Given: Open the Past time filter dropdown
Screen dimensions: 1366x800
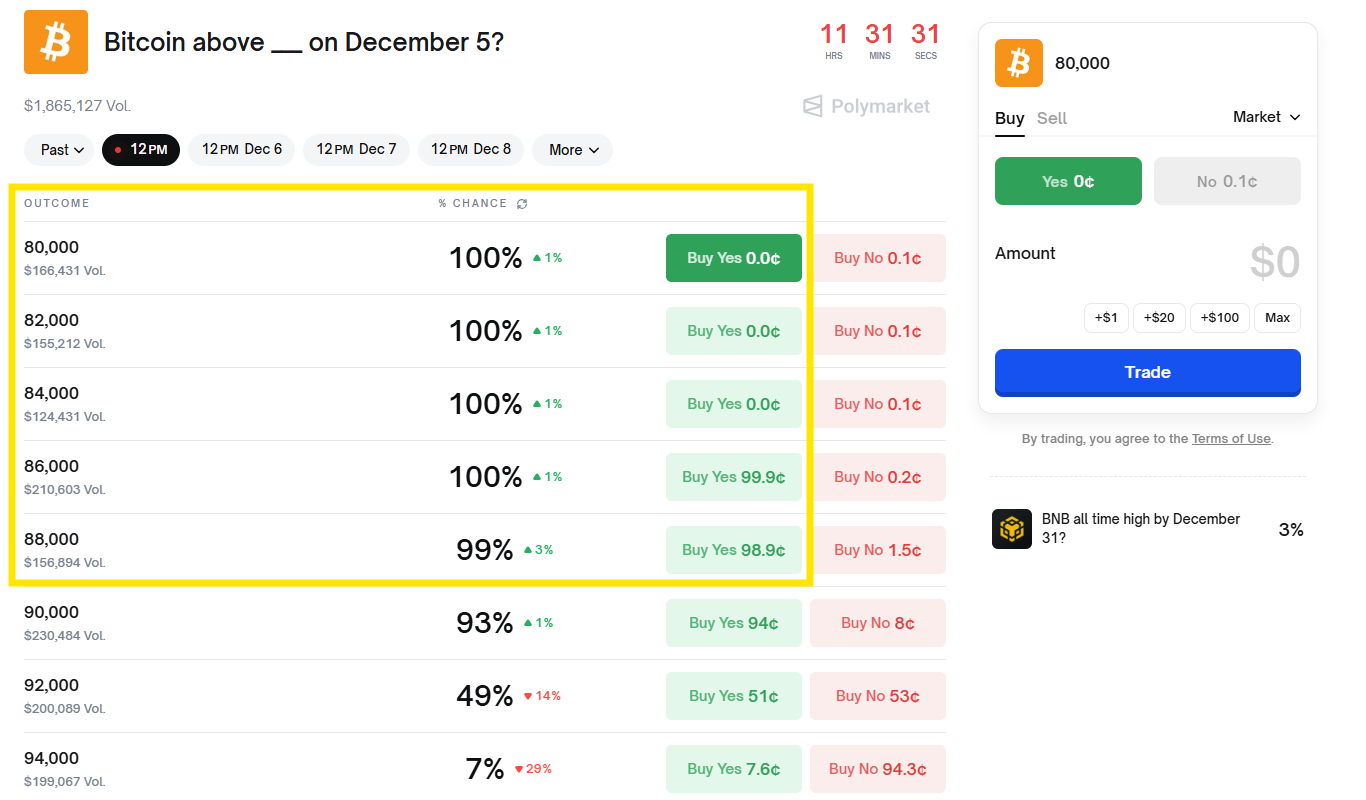Looking at the screenshot, I should click(58, 149).
